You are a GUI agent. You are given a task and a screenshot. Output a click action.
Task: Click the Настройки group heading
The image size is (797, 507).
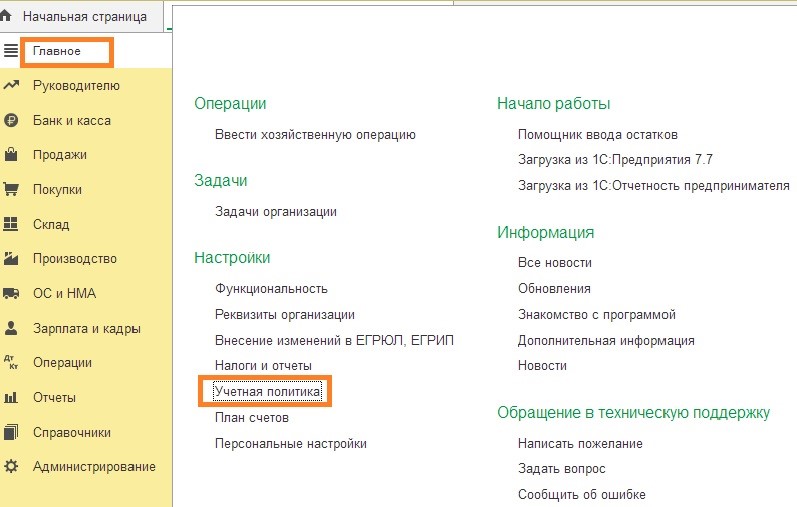[x=232, y=258]
